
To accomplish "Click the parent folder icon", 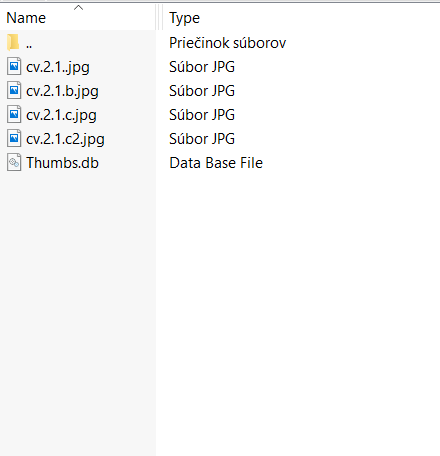I will pyautogui.click(x=13, y=43).
